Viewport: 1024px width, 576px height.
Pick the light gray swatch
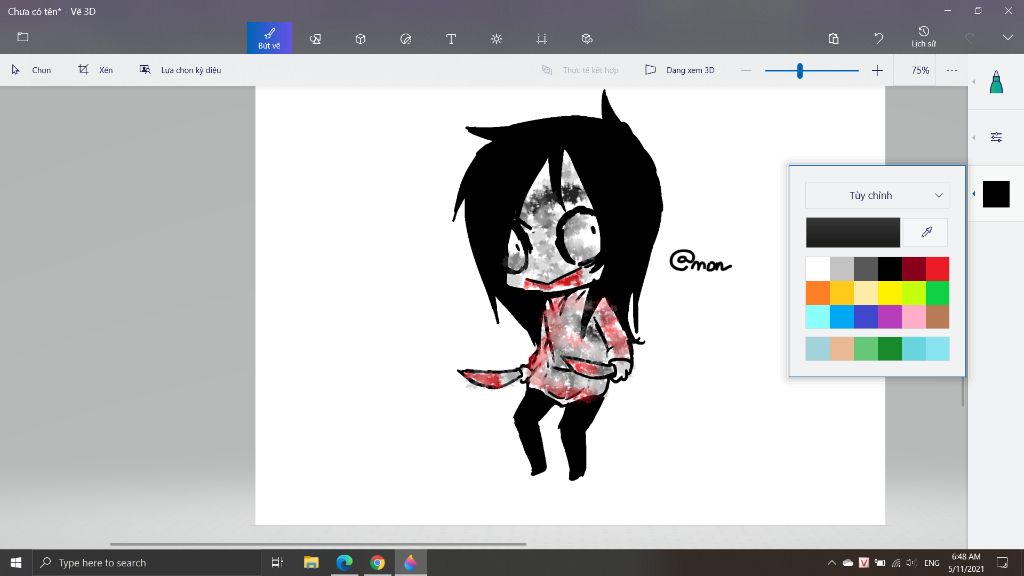click(841, 268)
